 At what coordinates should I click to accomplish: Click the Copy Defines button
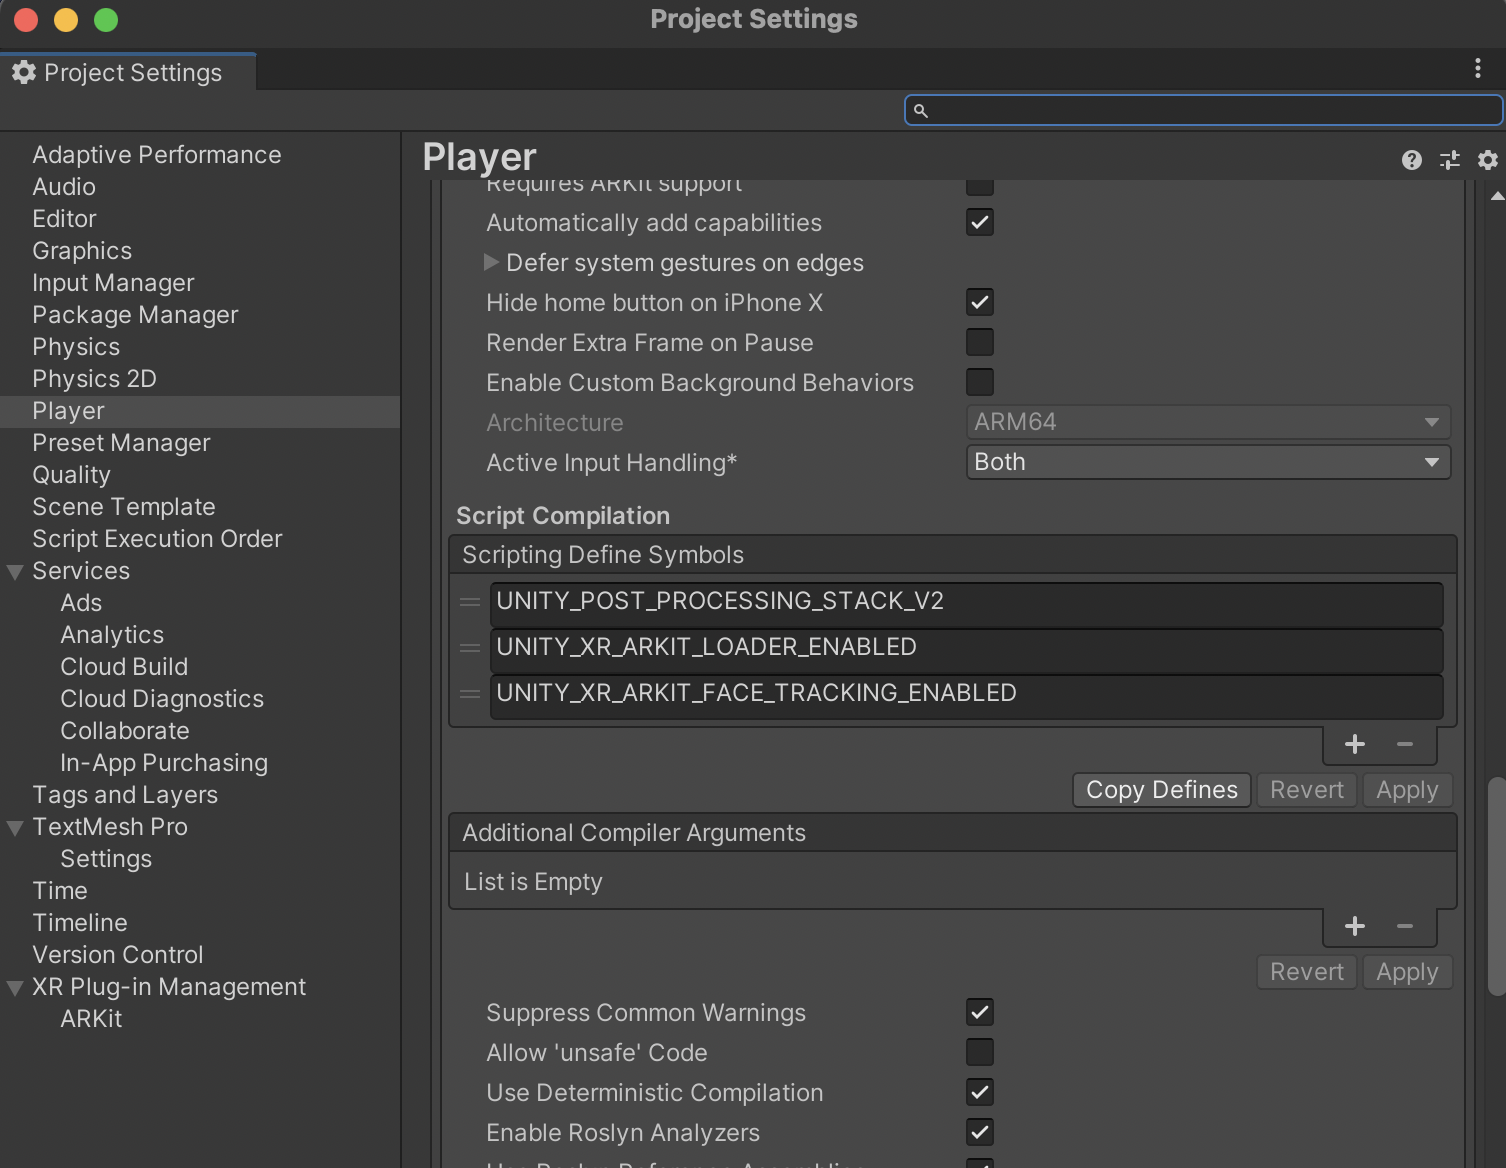point(1161,789)
